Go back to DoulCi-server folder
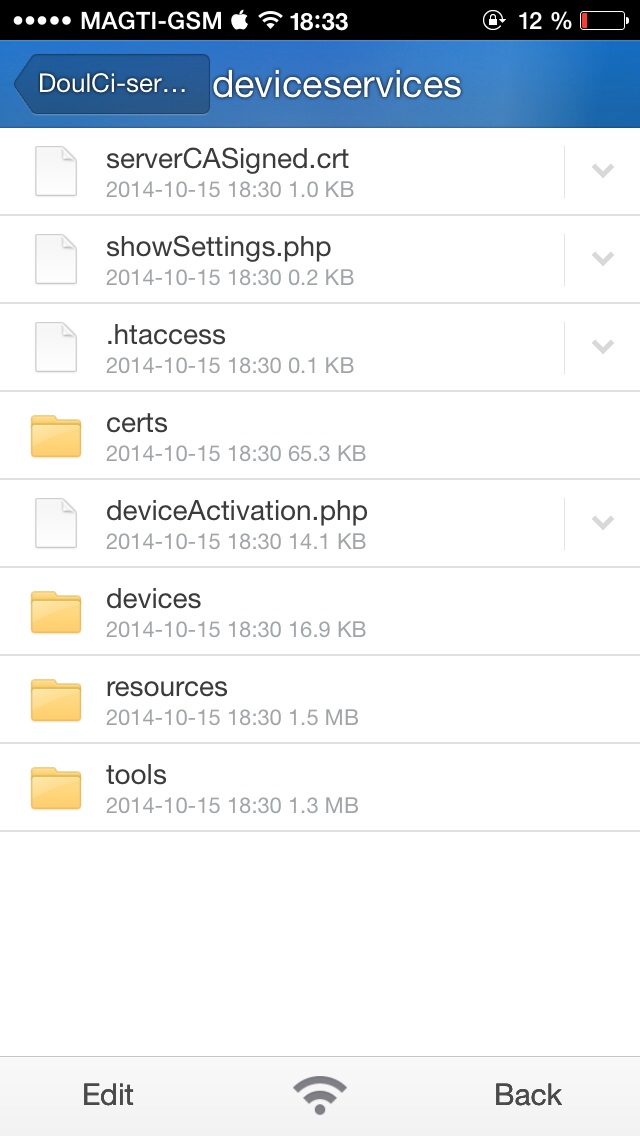 [x=111, y=84]
